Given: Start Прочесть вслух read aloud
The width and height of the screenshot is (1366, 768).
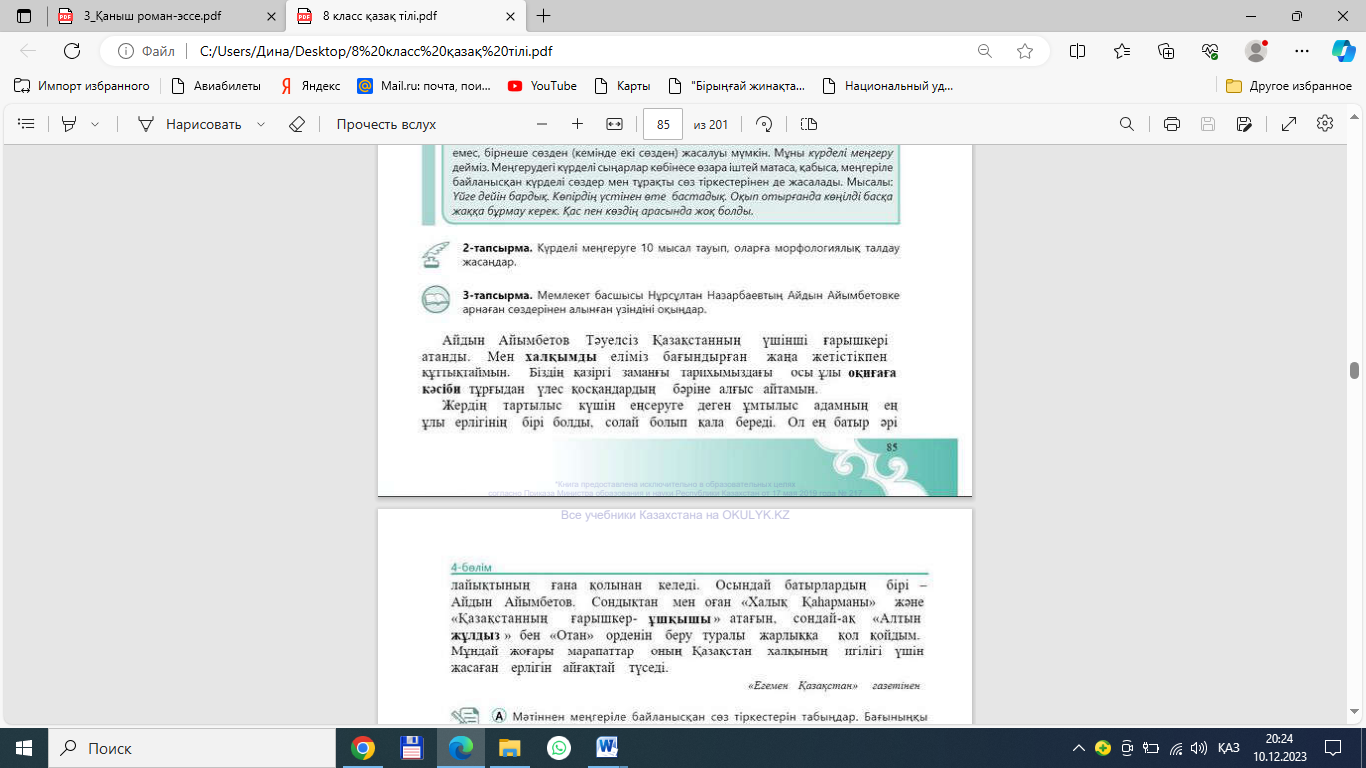Looking at the screenshot, I should [x=386, y=124].
